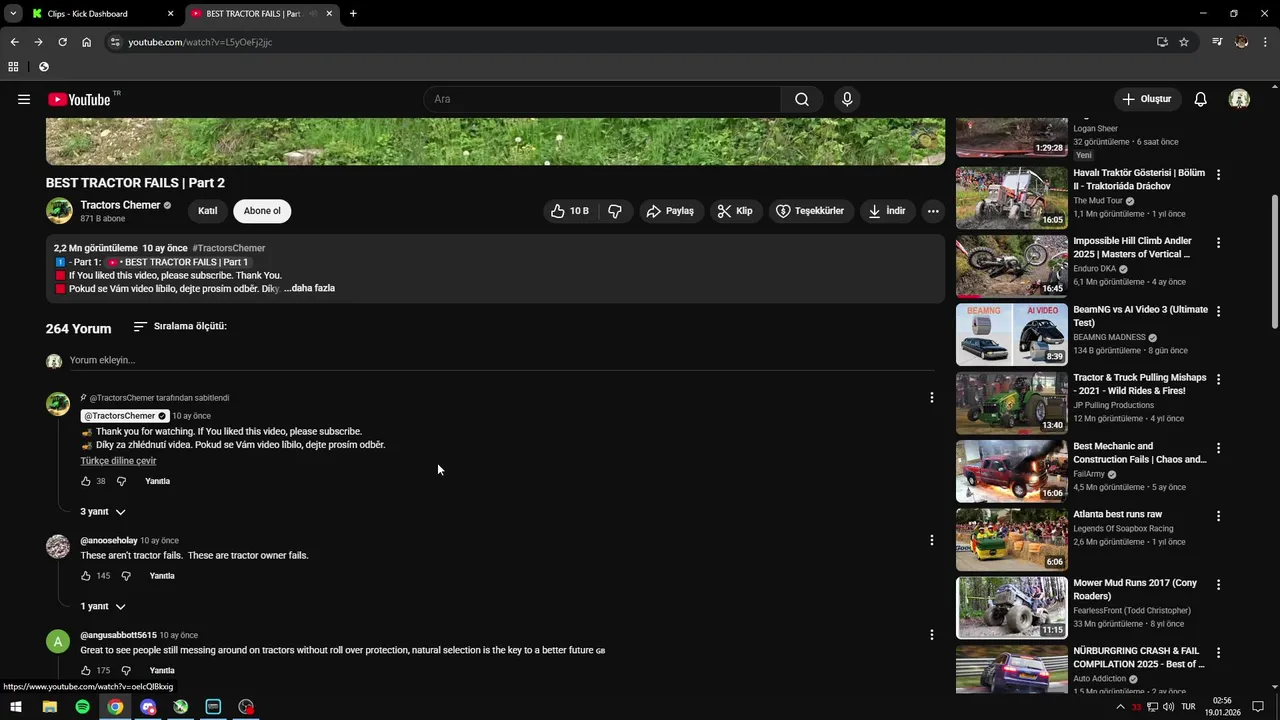
Task: Open Chrome tab search dropdown
Action: point(13,14)
